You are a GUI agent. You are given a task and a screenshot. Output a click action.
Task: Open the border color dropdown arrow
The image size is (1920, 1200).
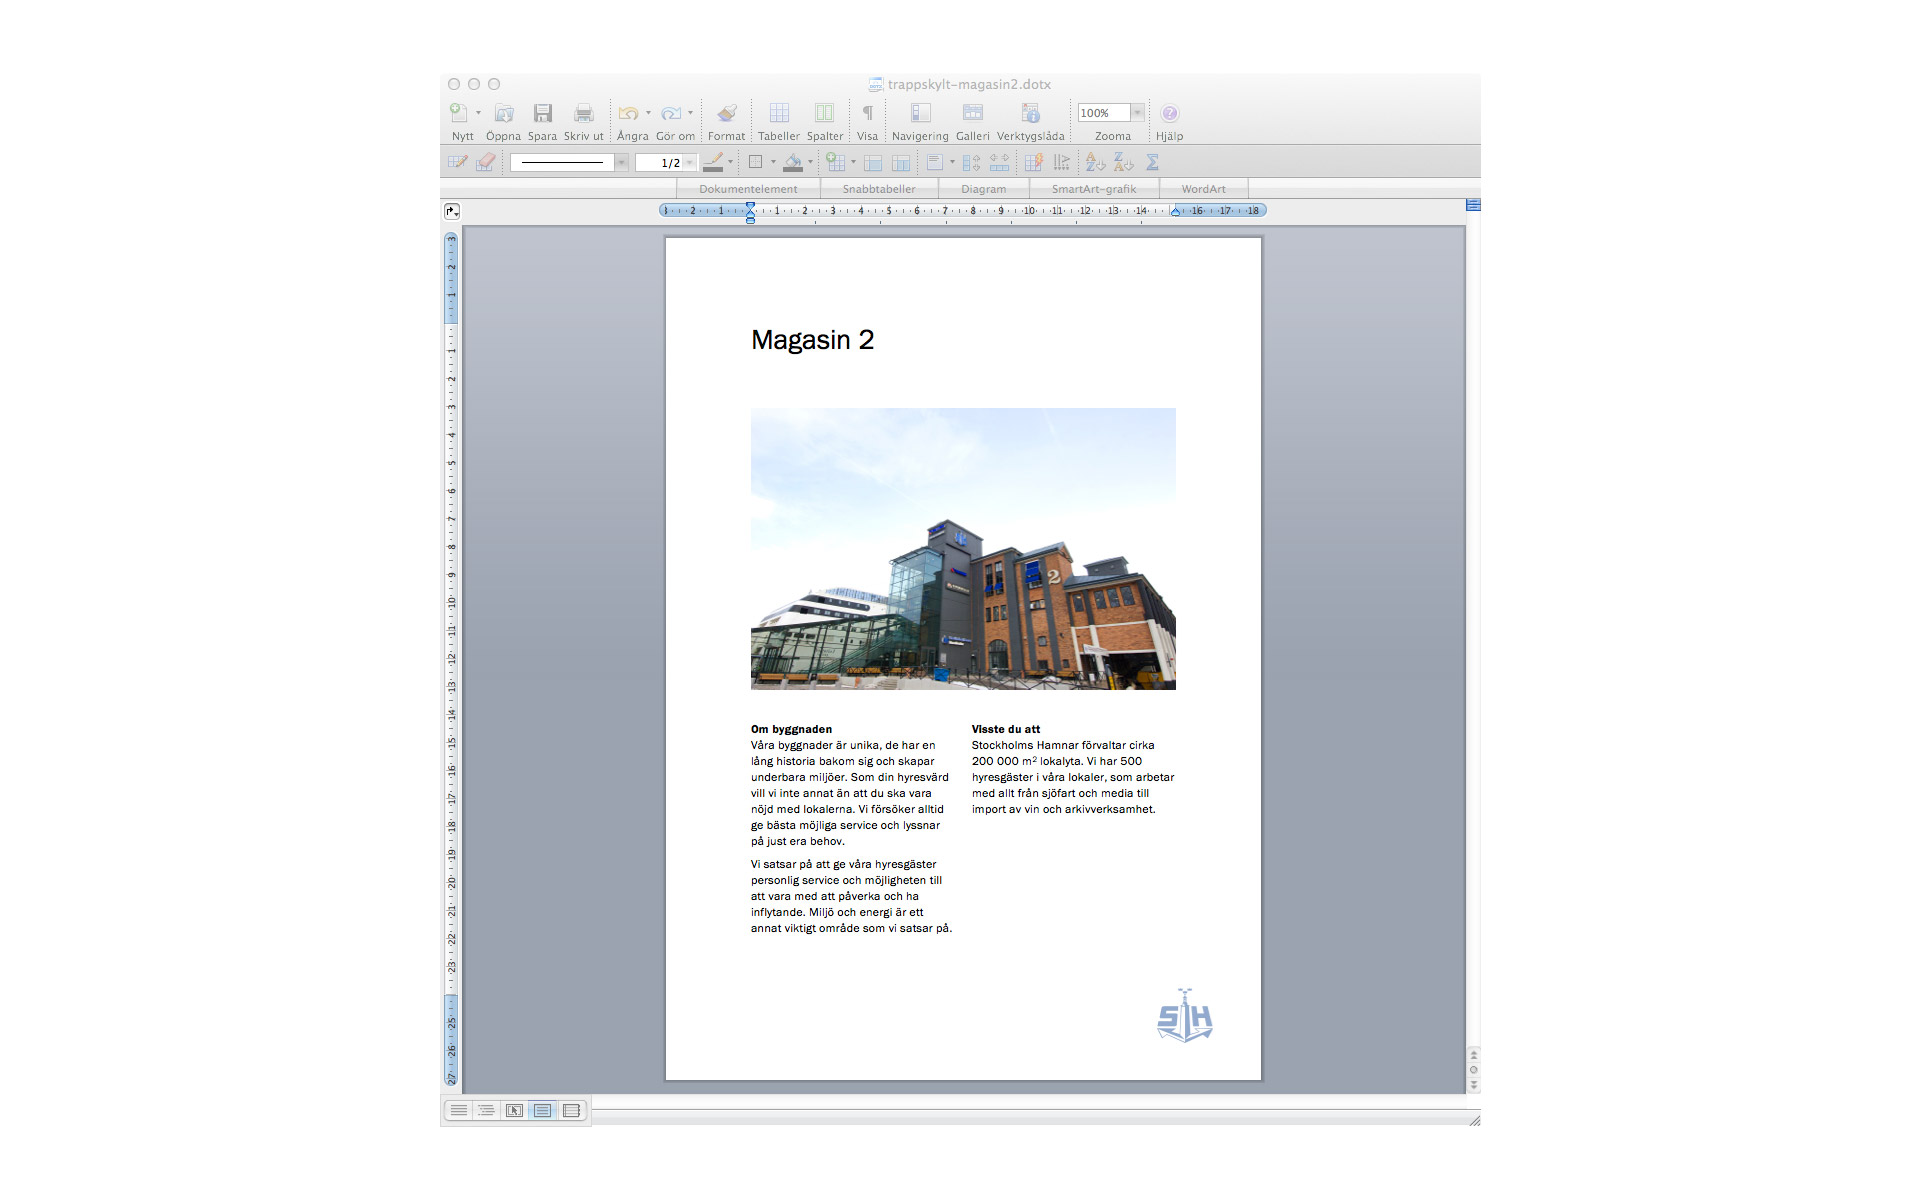point(731,162)
